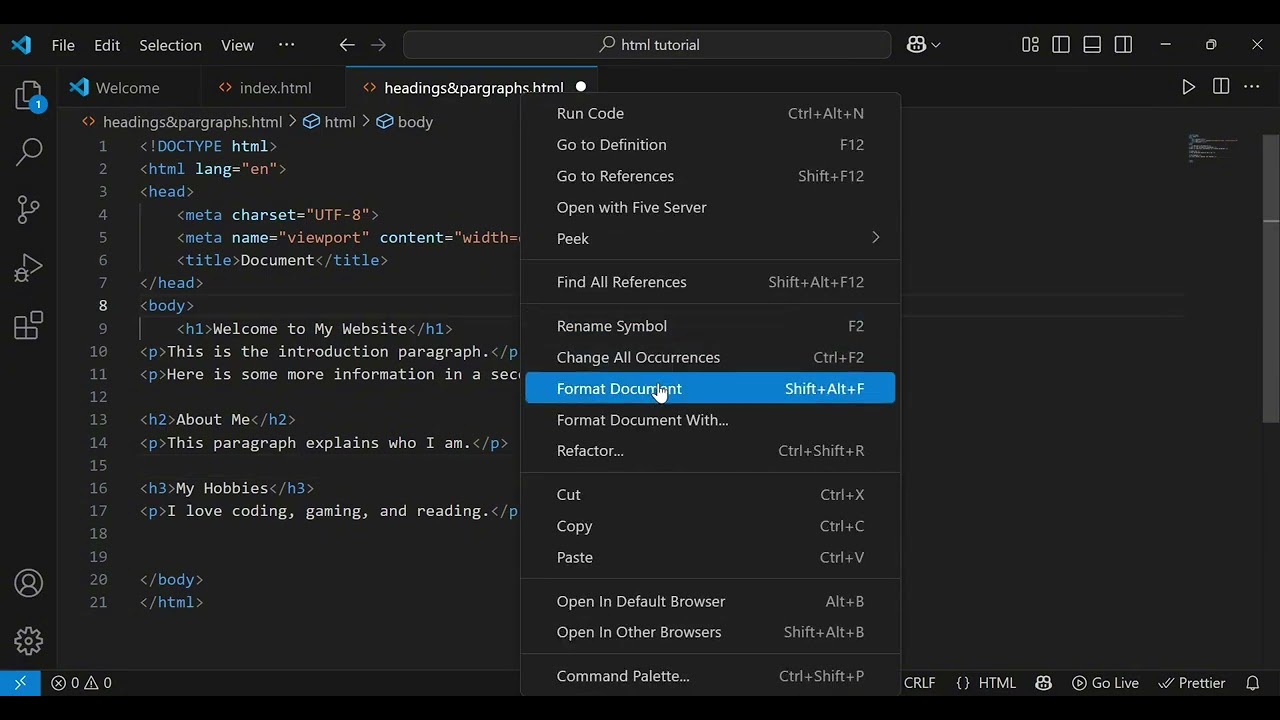
Task: Expand the Peek submenu arrow
Action: point(875,238)
